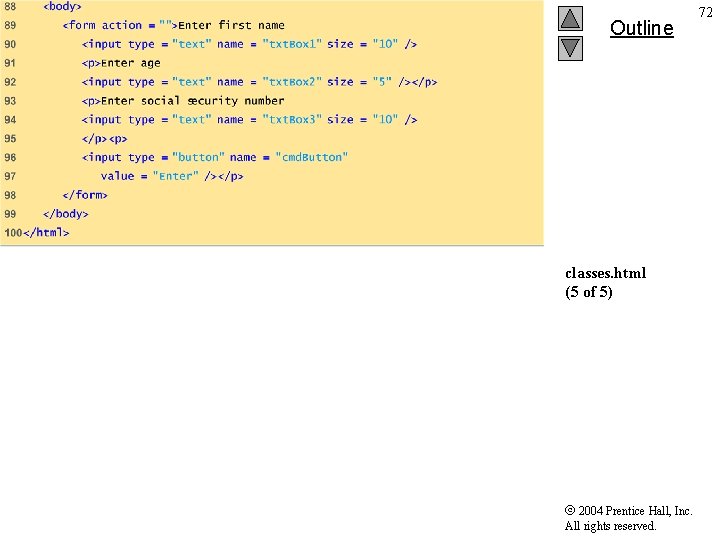Image resolution: width=720 pixels, height=540 pixels.
Task: Click line 89 form action code
Action: [x=174, y=25]
